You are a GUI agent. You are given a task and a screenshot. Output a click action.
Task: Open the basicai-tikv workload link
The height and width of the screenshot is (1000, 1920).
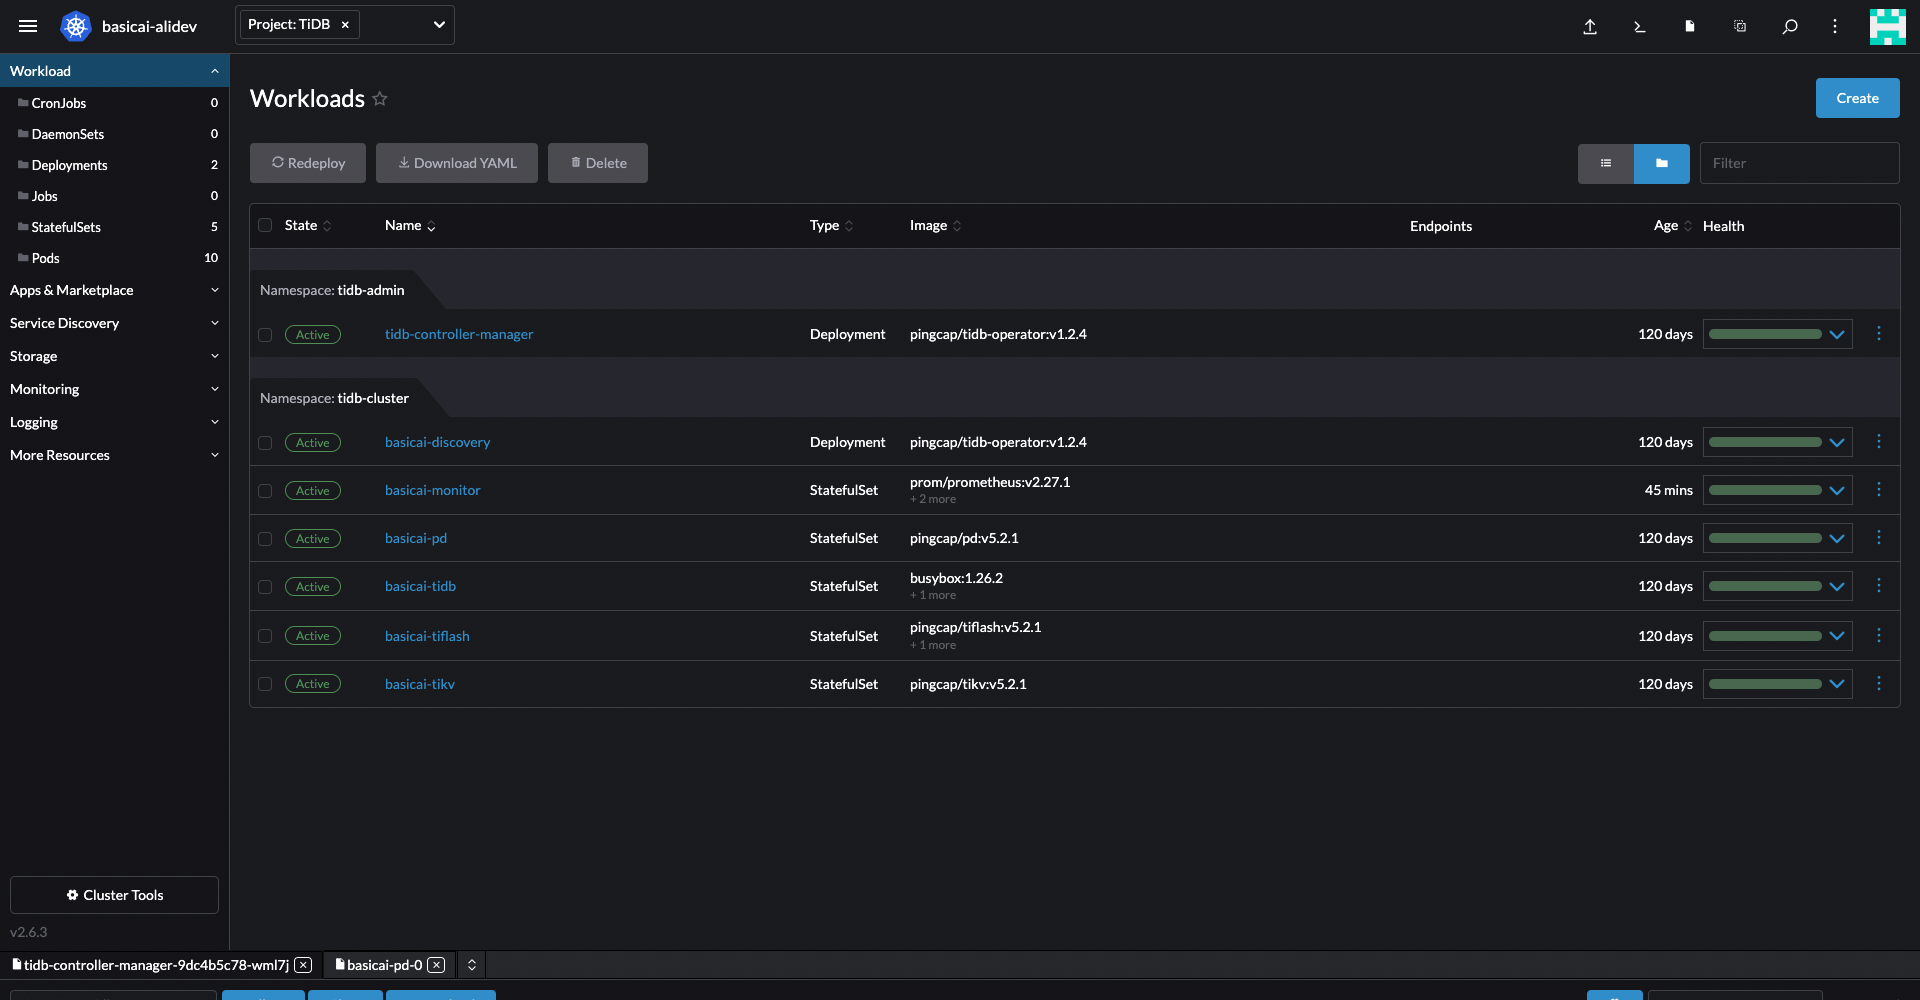point(420,684)
